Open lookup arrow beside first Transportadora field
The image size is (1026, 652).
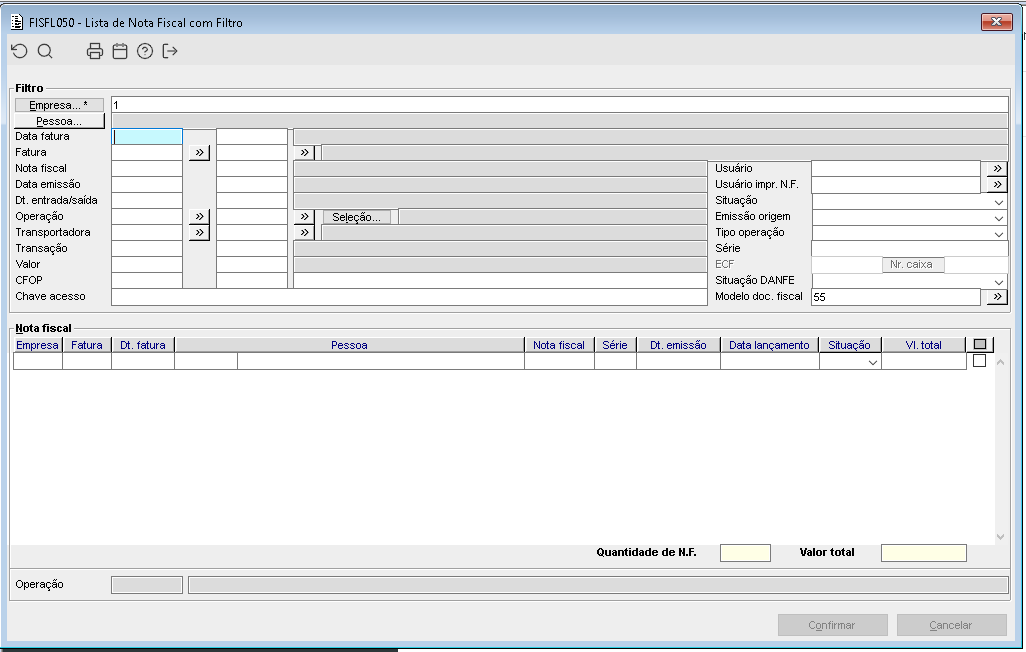[199, 232]
